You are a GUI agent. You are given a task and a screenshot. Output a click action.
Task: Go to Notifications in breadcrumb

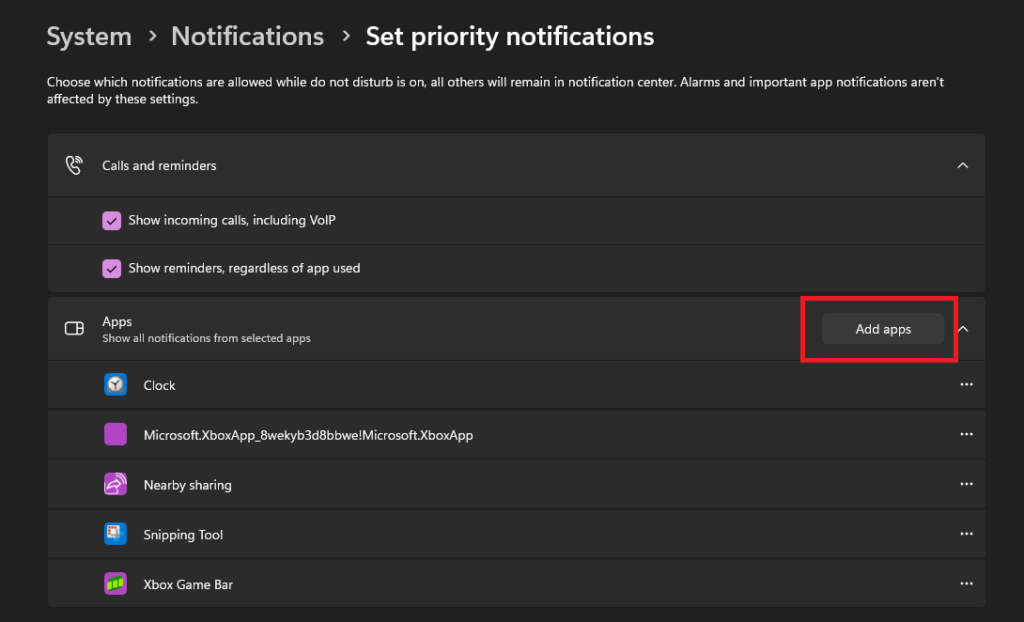pos(247,37)
